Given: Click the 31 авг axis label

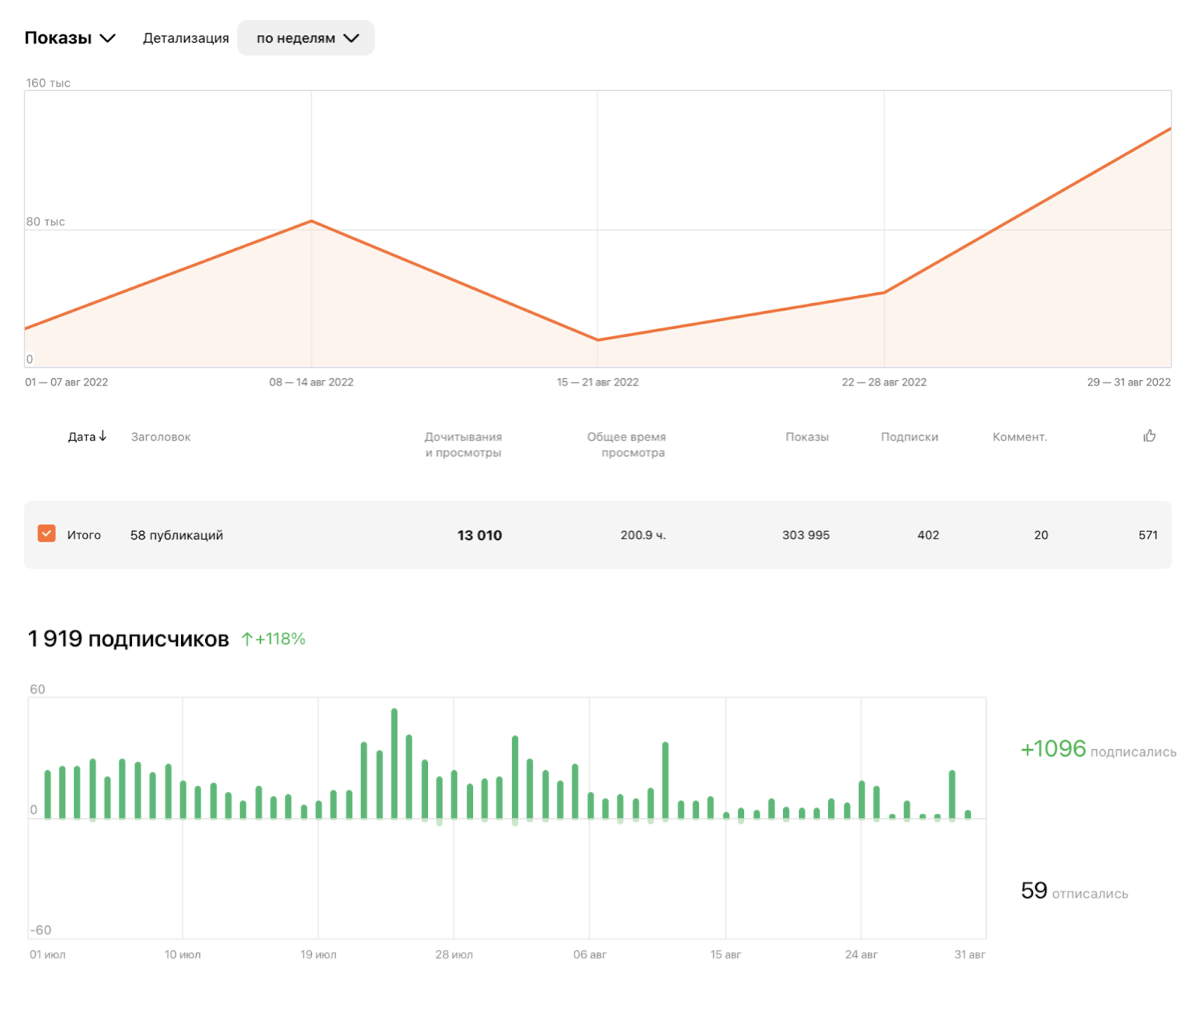Looking at the screenshot, I should pos(970,954).
